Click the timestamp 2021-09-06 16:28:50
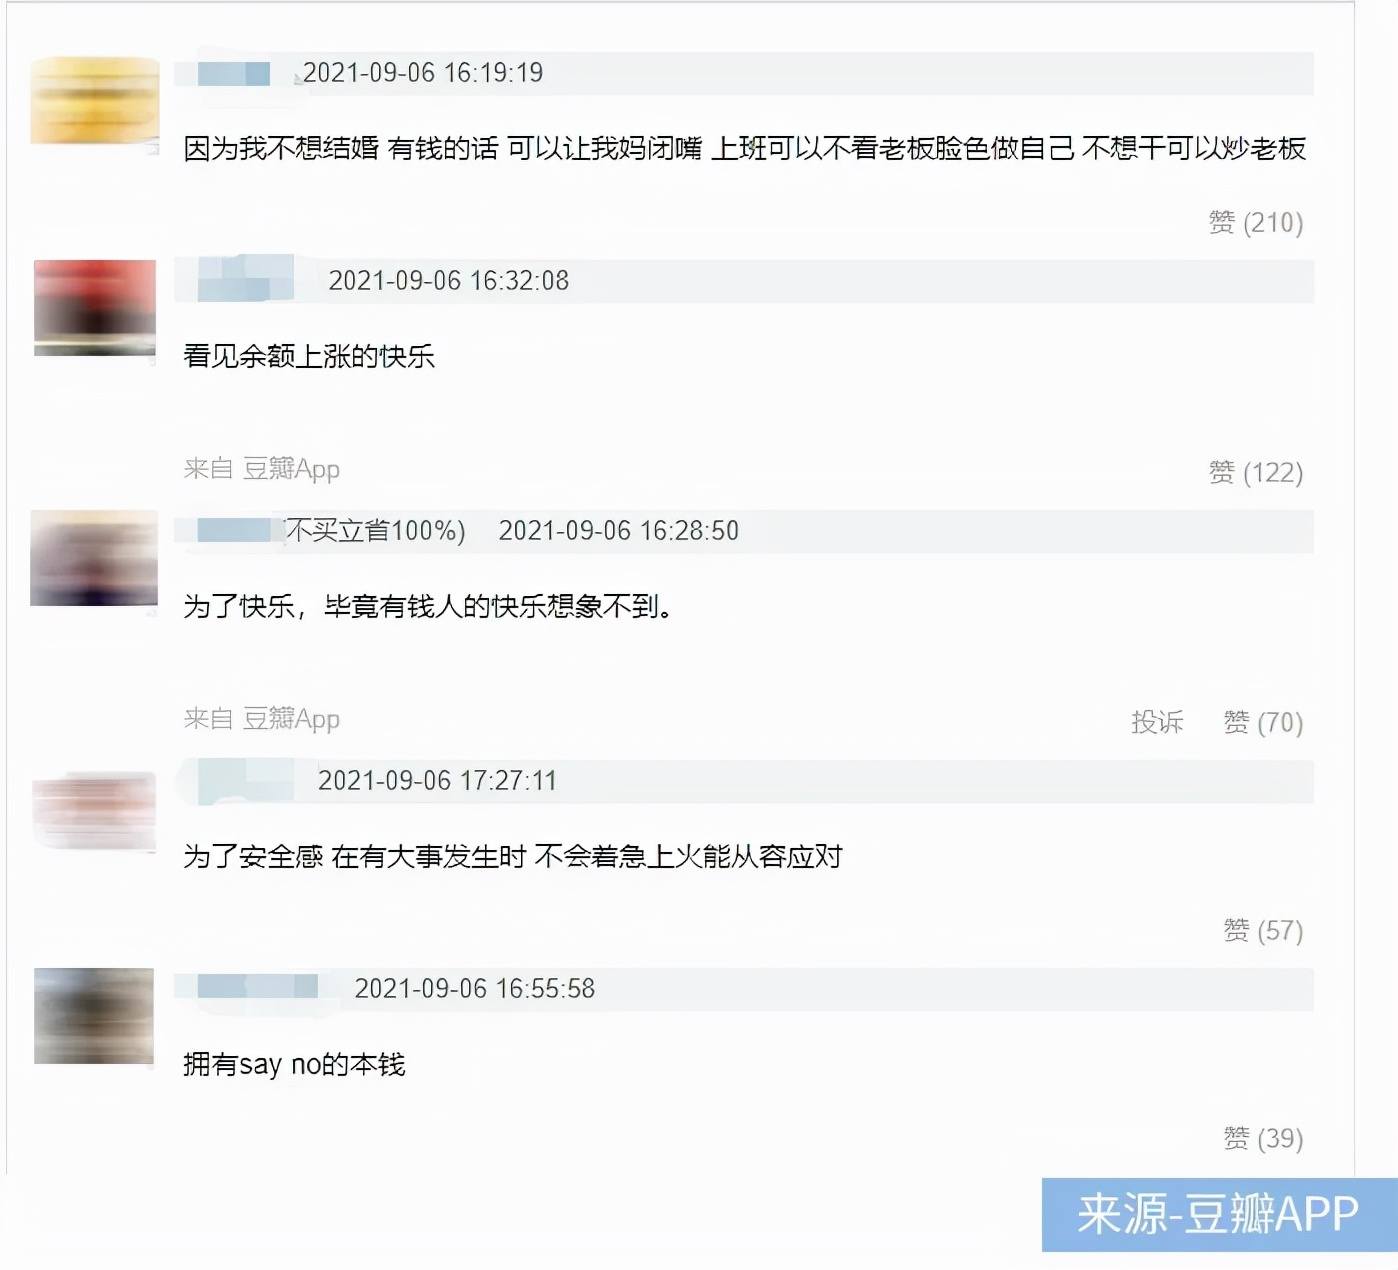 619,530
